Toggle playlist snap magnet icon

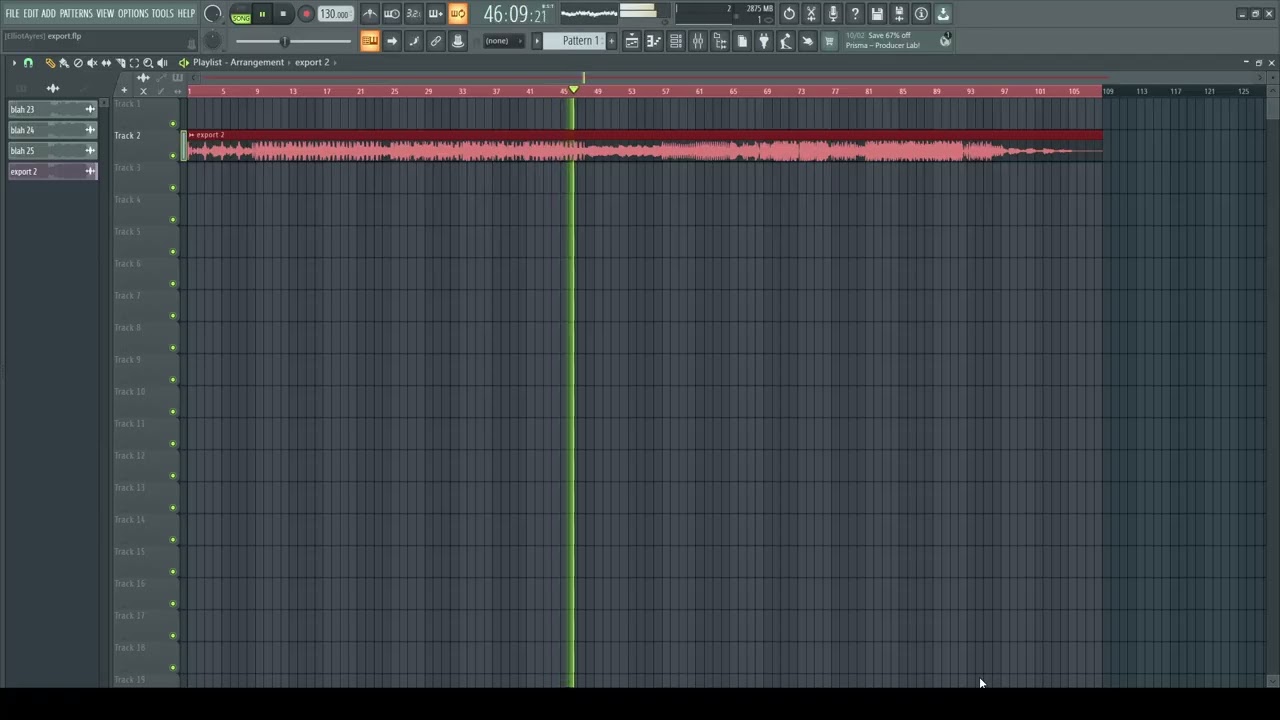pos(28,63)
